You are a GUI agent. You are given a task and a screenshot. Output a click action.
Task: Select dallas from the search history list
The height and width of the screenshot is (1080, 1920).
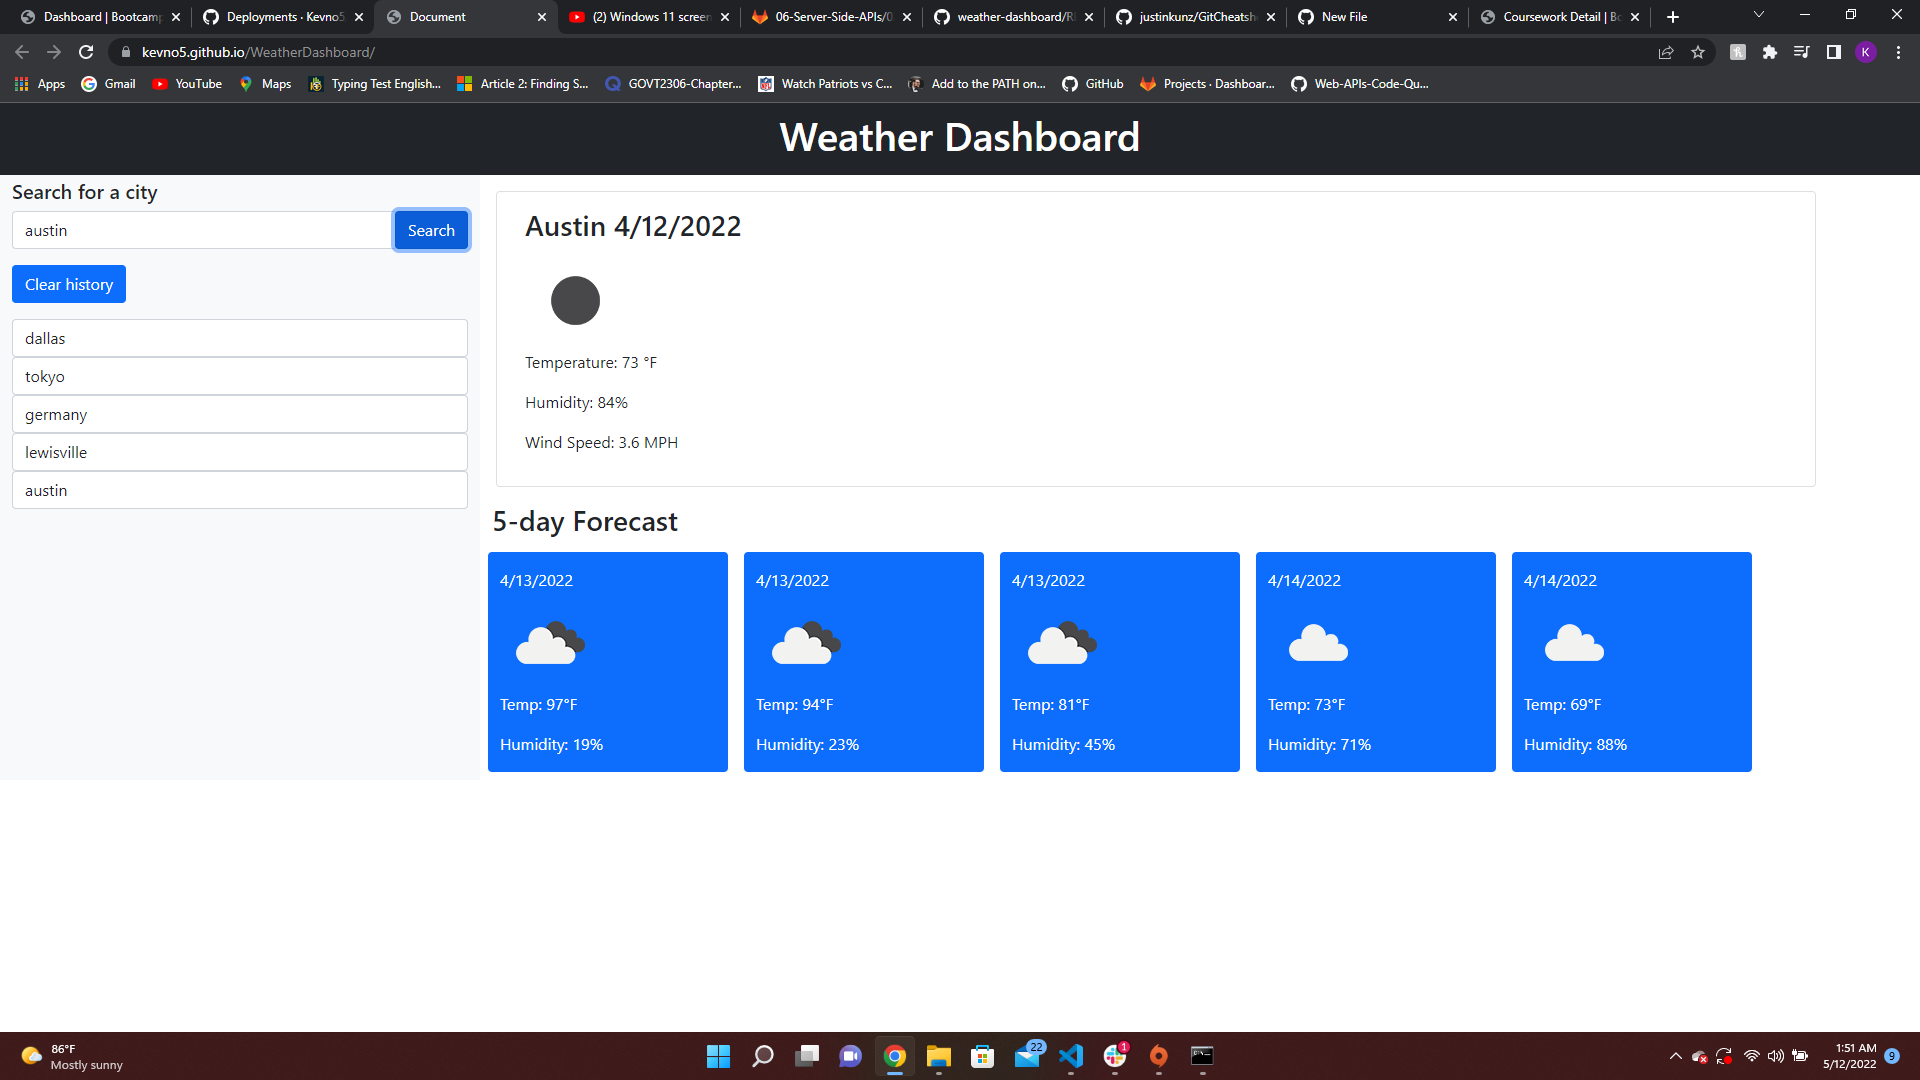click(x=239, y=338)
